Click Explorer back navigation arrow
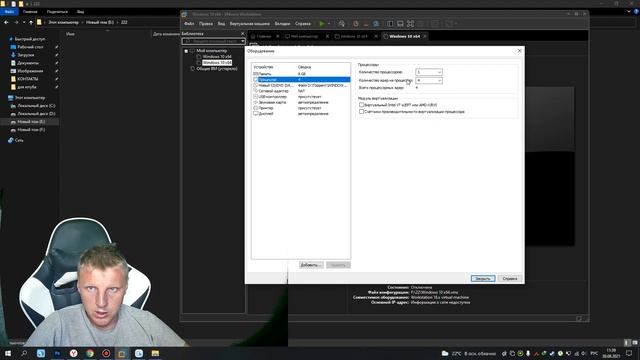This screenshot has height=360, width=640. [6, 22]
